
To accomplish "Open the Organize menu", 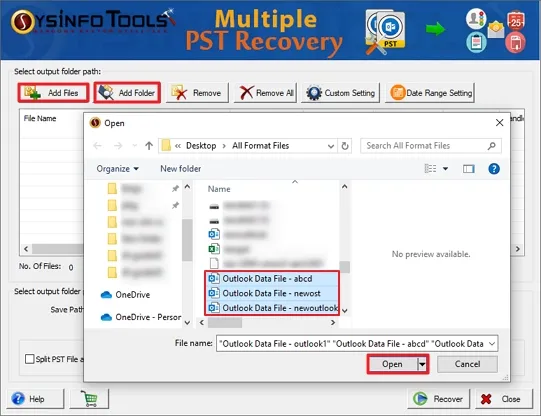I will 117,169.
